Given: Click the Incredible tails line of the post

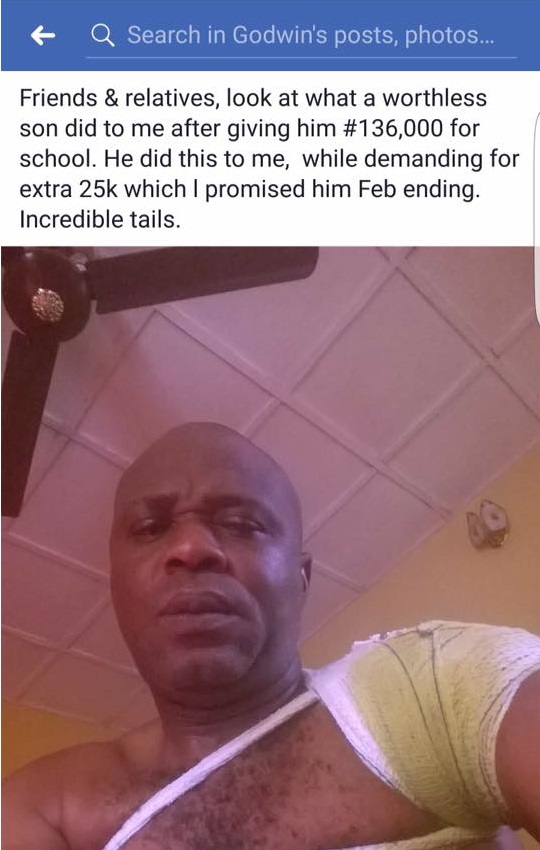Looking at the screenshot, I should pos(100,220).
